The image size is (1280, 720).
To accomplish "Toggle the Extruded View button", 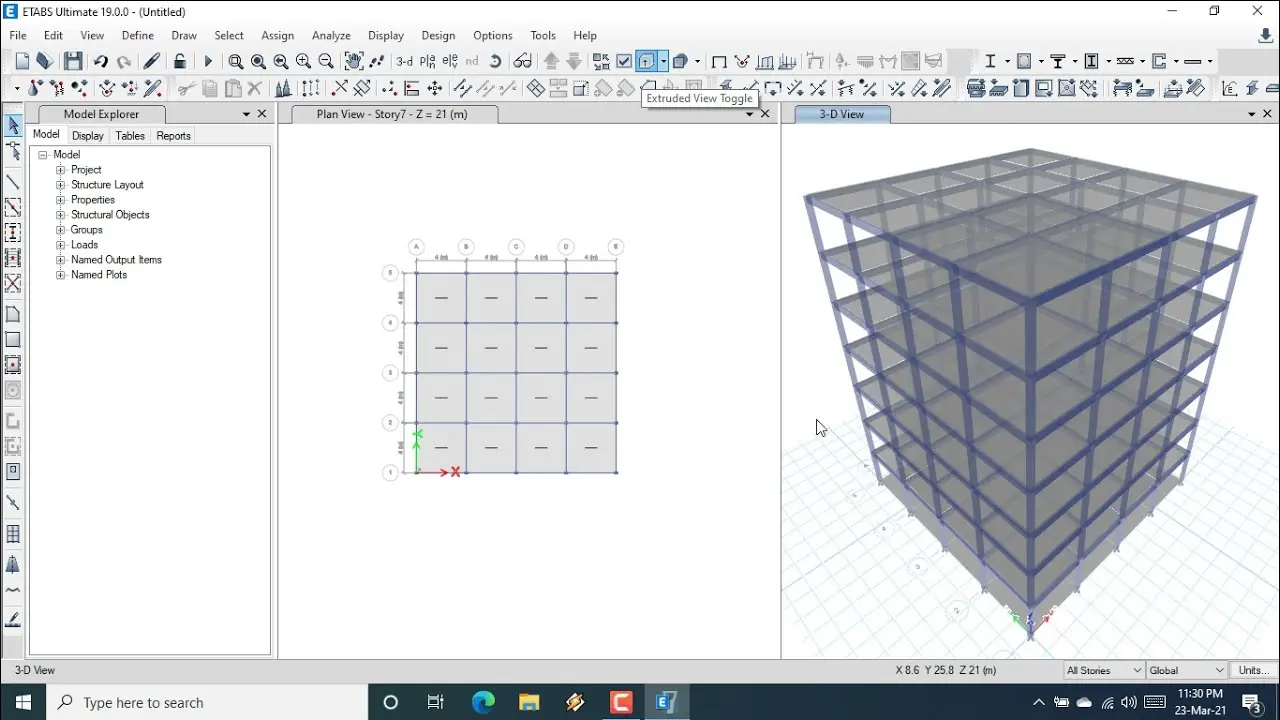I will [647, 62].
